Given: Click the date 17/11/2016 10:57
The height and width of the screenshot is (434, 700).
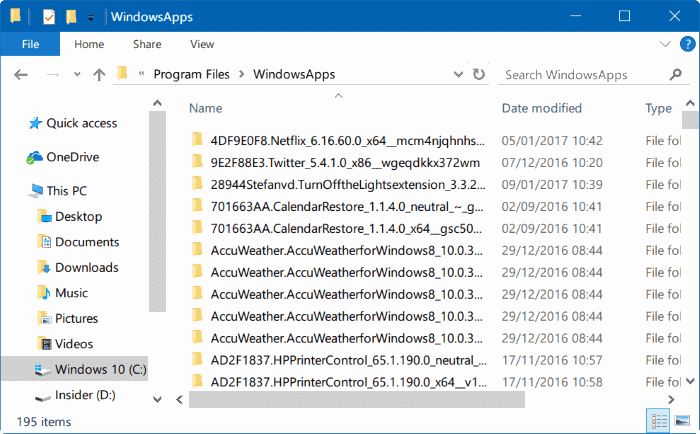Looking at the screenshot, I should 552,360.
